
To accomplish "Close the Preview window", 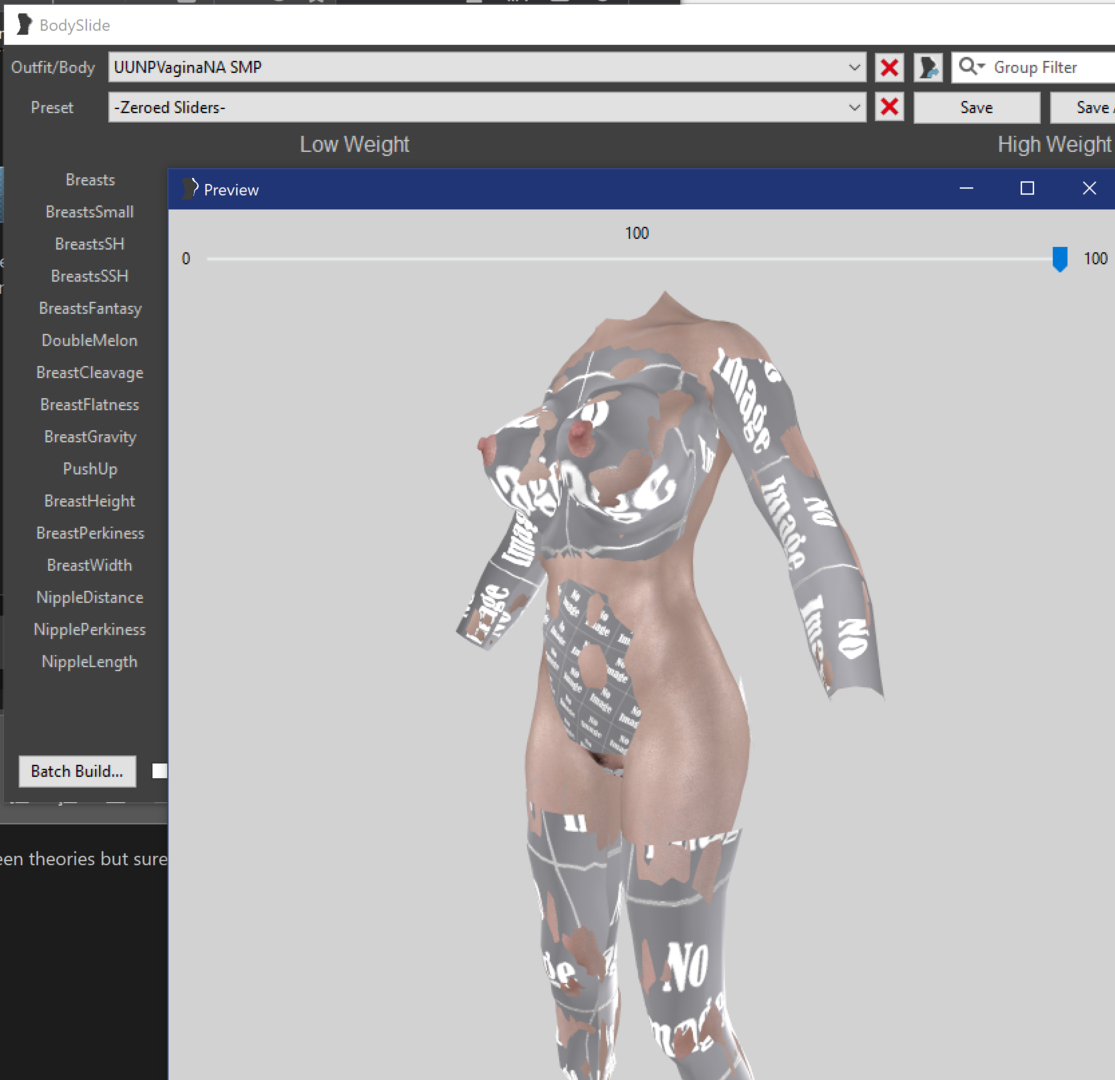I will [x=1089, y=188].
